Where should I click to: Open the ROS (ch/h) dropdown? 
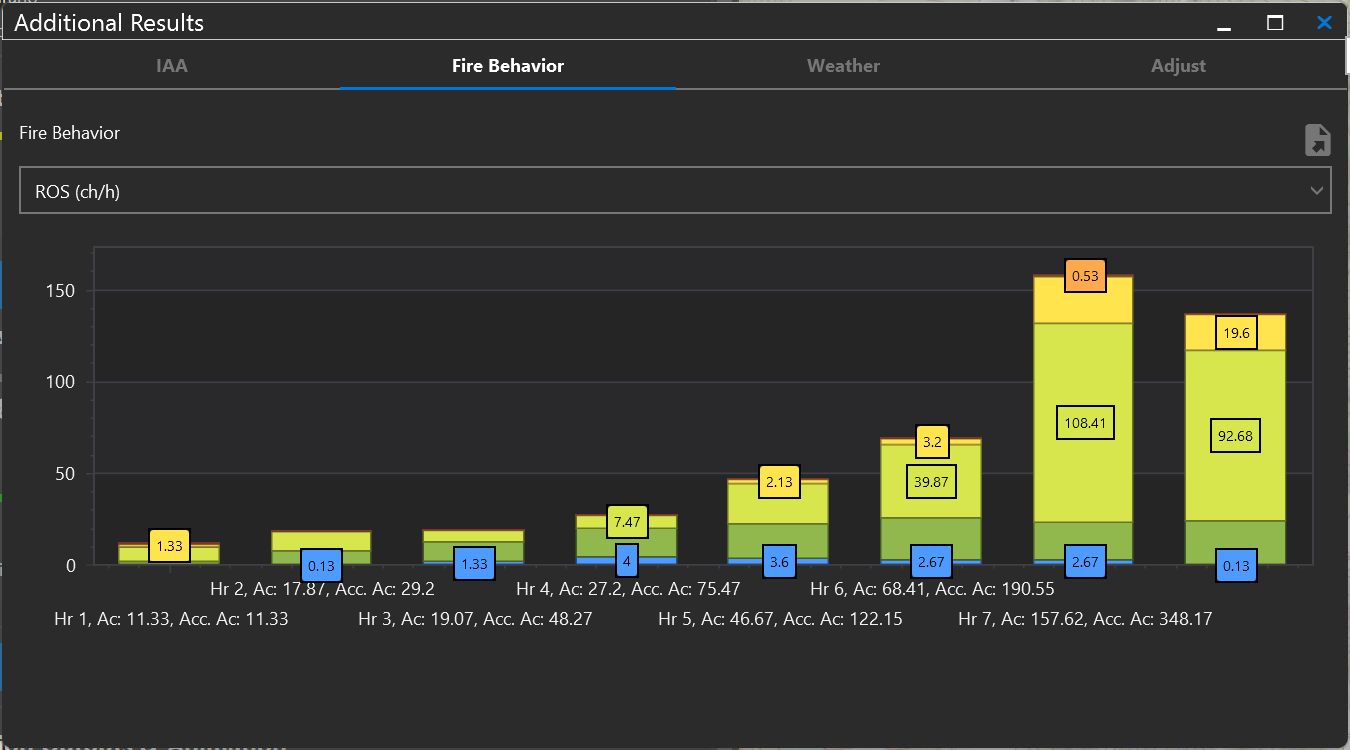click(675, 191)
